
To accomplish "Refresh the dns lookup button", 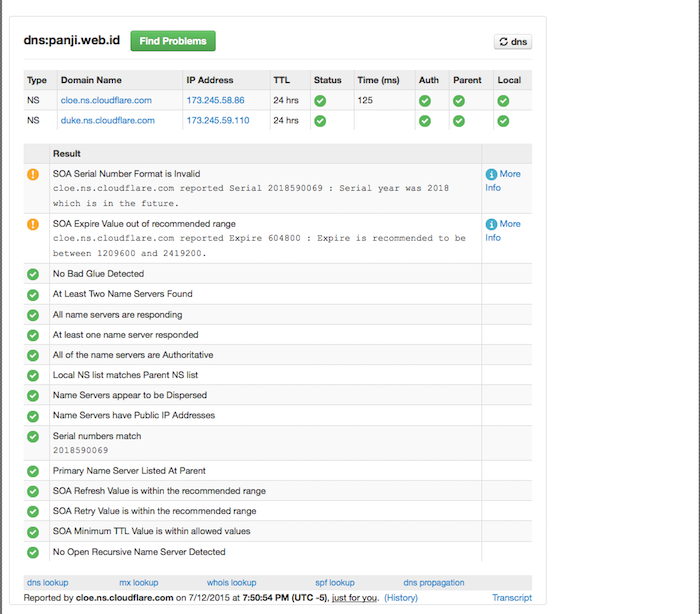I will coord(512,42).
